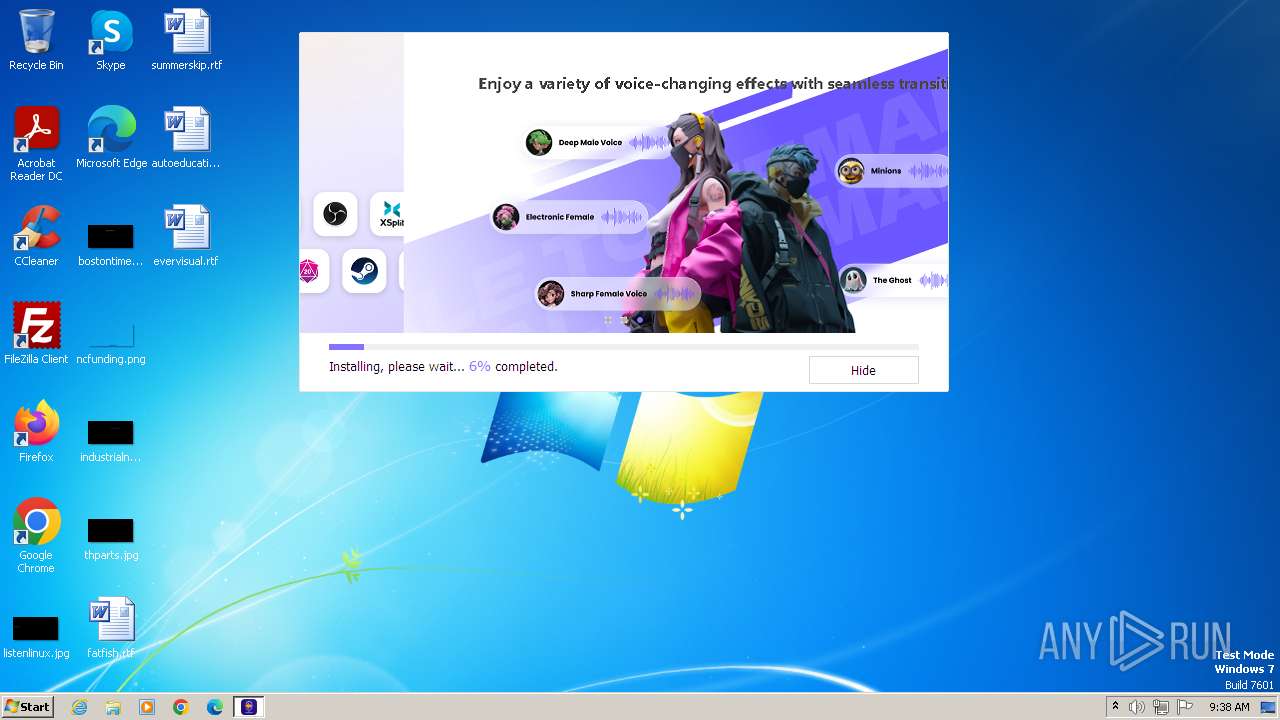Screen dimensions: 1280x720
Task: Click the 9:38 AM taskbar clock
Action: pyautogui.click(x=1229, y=707)
